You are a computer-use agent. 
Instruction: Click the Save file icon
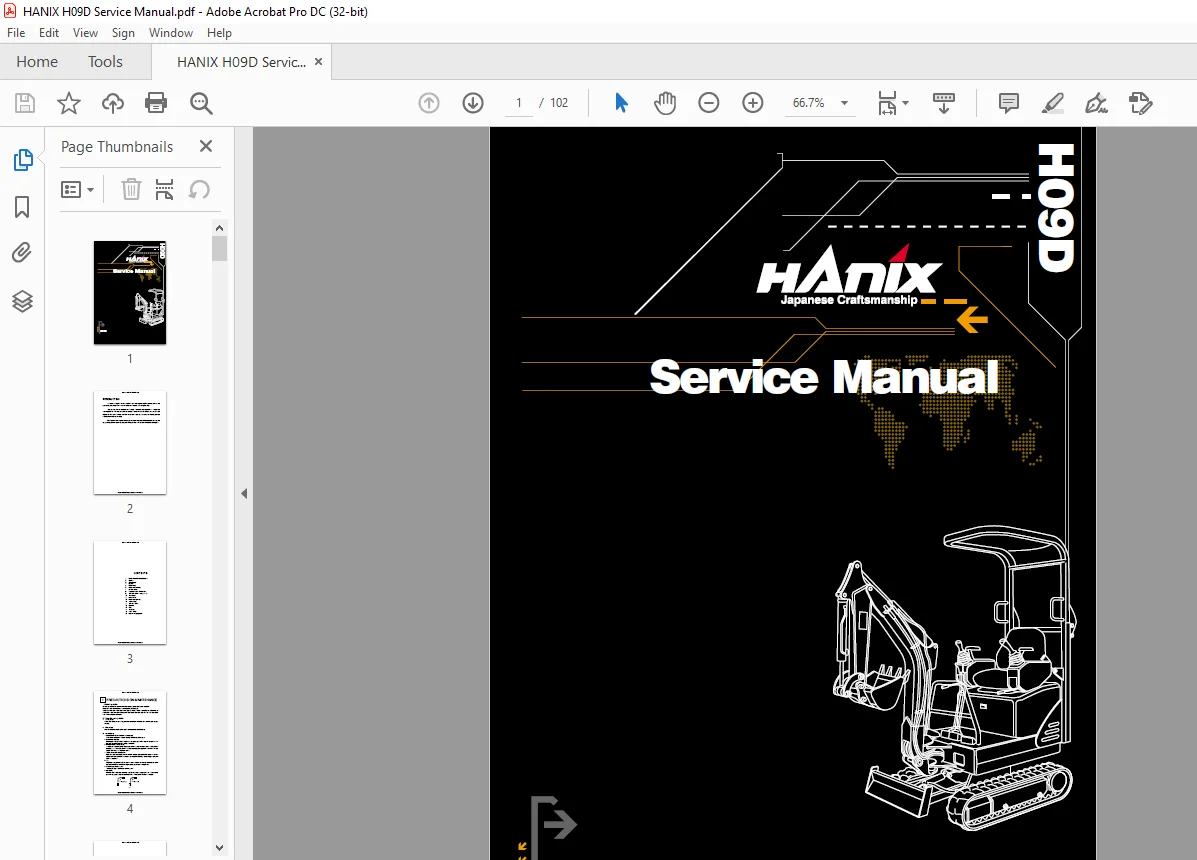click(x=25, y=103)
